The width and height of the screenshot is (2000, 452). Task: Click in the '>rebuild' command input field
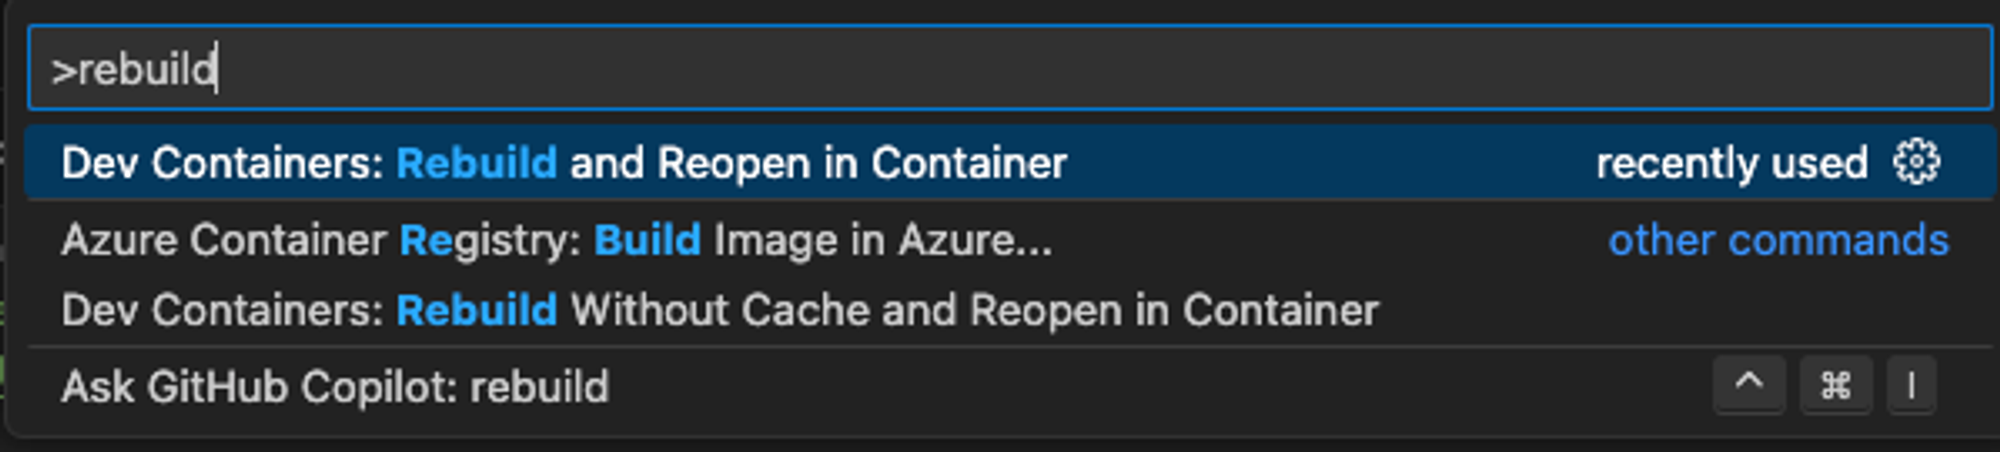point(1000,69)
